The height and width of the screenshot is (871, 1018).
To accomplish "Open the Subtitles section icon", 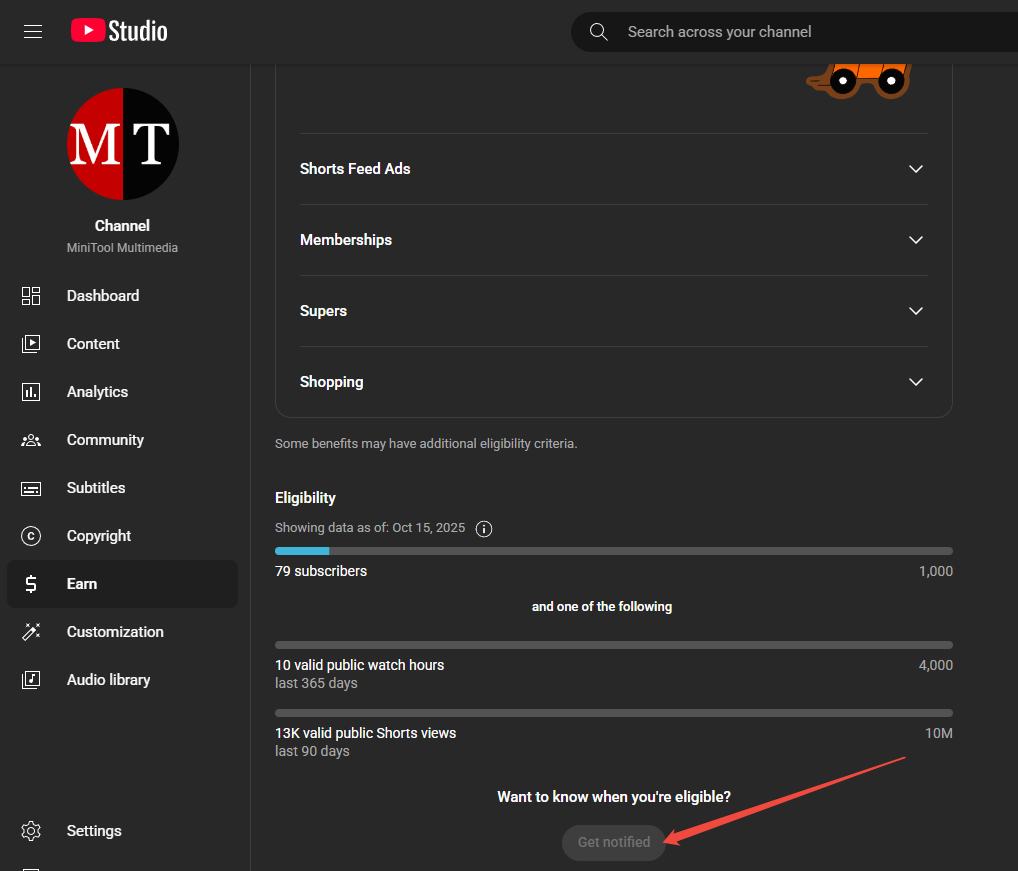I will pos(31,487).
